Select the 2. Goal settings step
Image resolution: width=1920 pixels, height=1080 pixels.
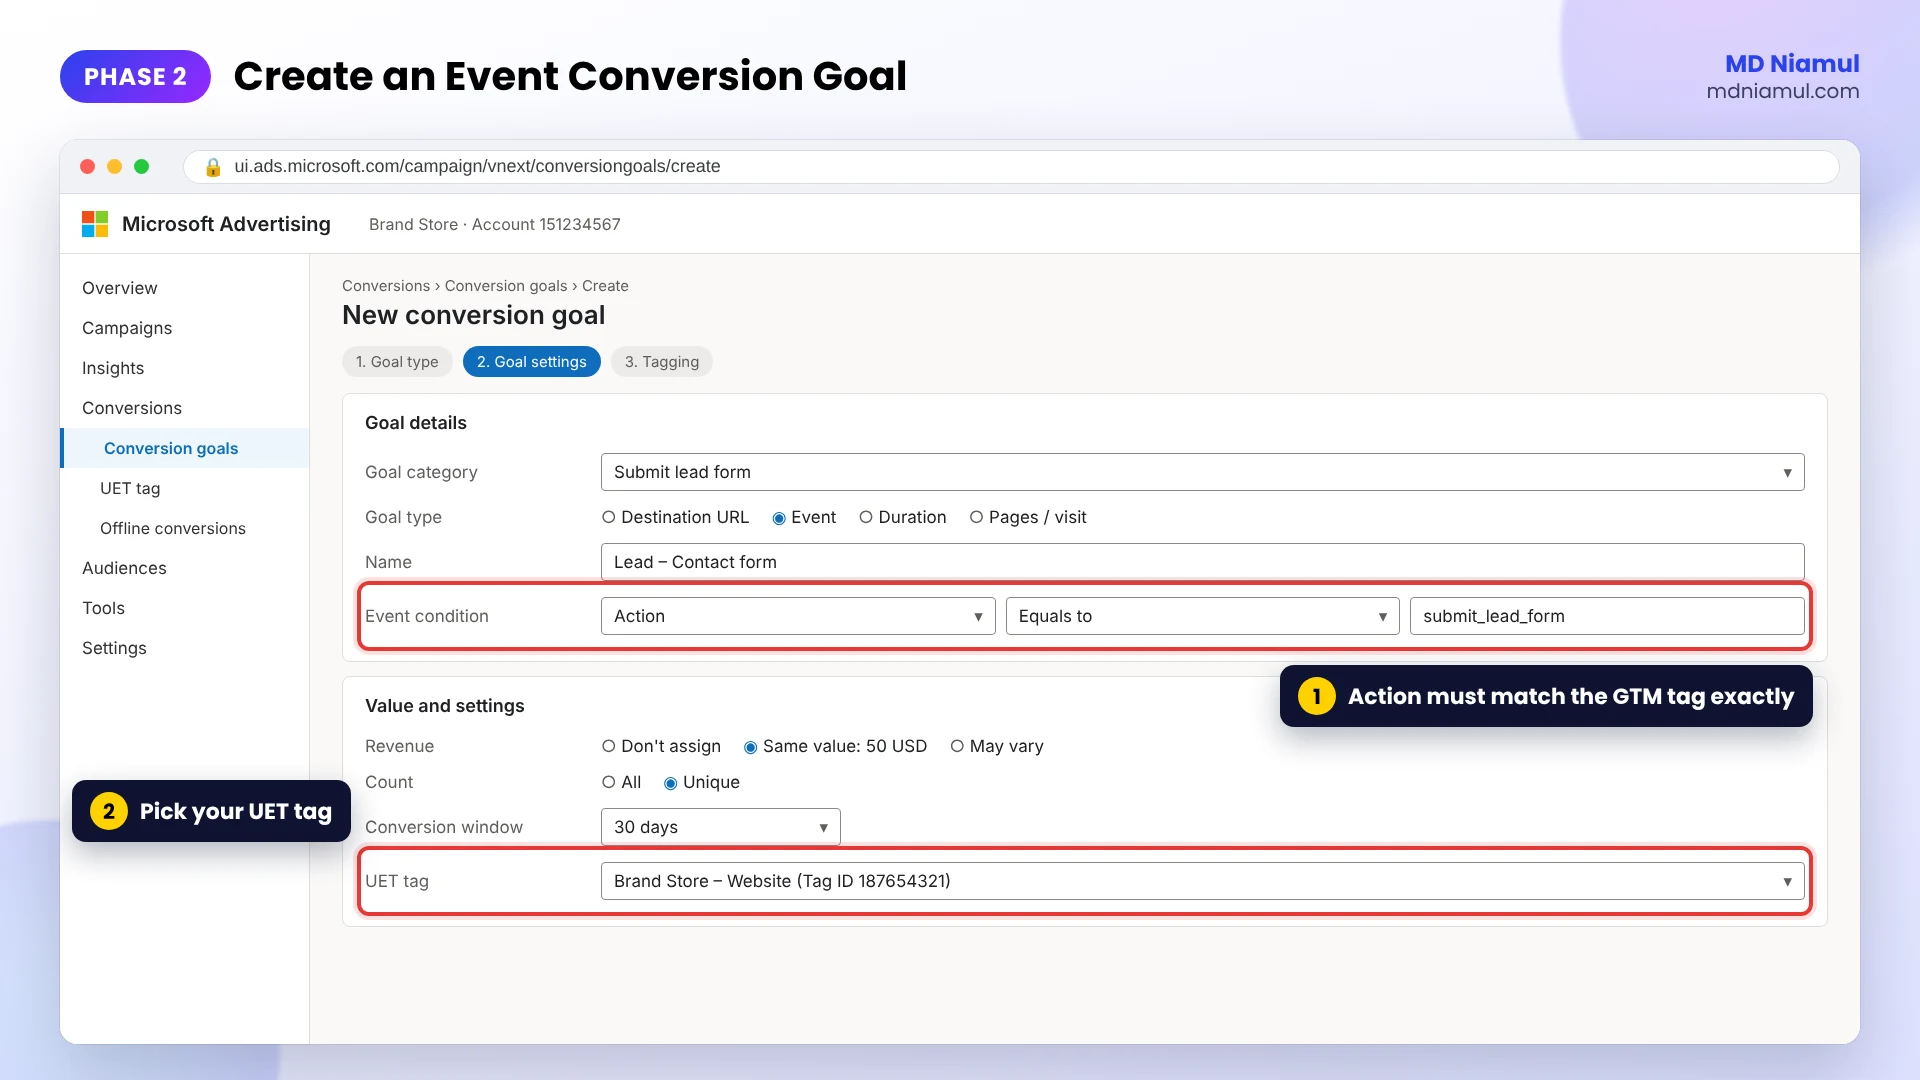point(532,362)
